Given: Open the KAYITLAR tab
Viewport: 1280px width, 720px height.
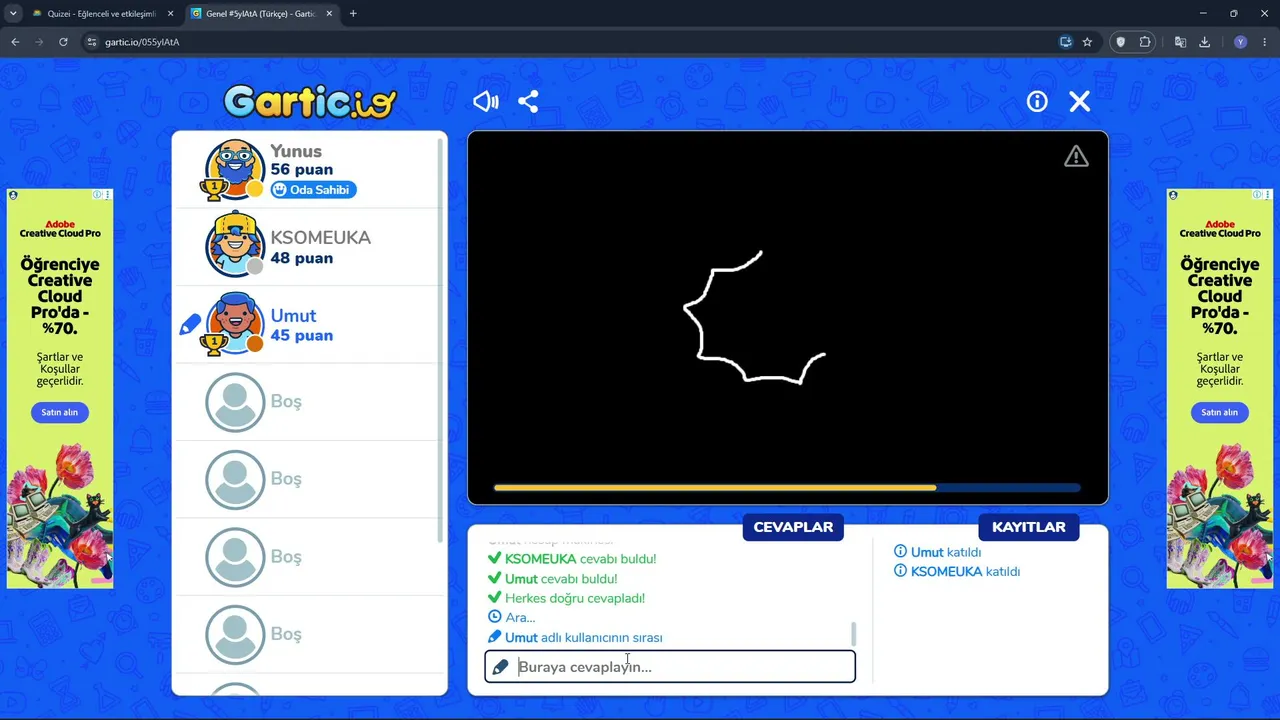Looking at the screenshot, I should pyautogui.click(x=1028, y=527).
